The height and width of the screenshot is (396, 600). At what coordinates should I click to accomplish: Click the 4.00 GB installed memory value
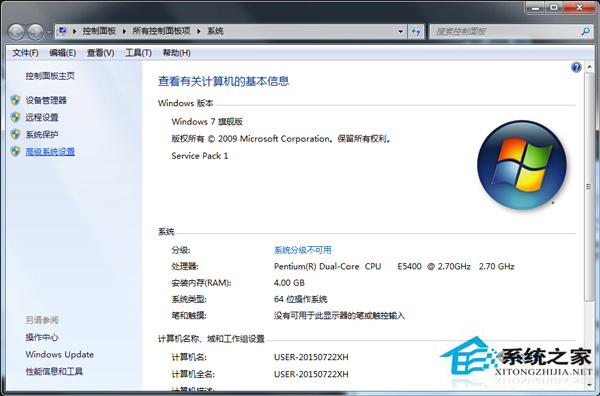pos(289,283)
